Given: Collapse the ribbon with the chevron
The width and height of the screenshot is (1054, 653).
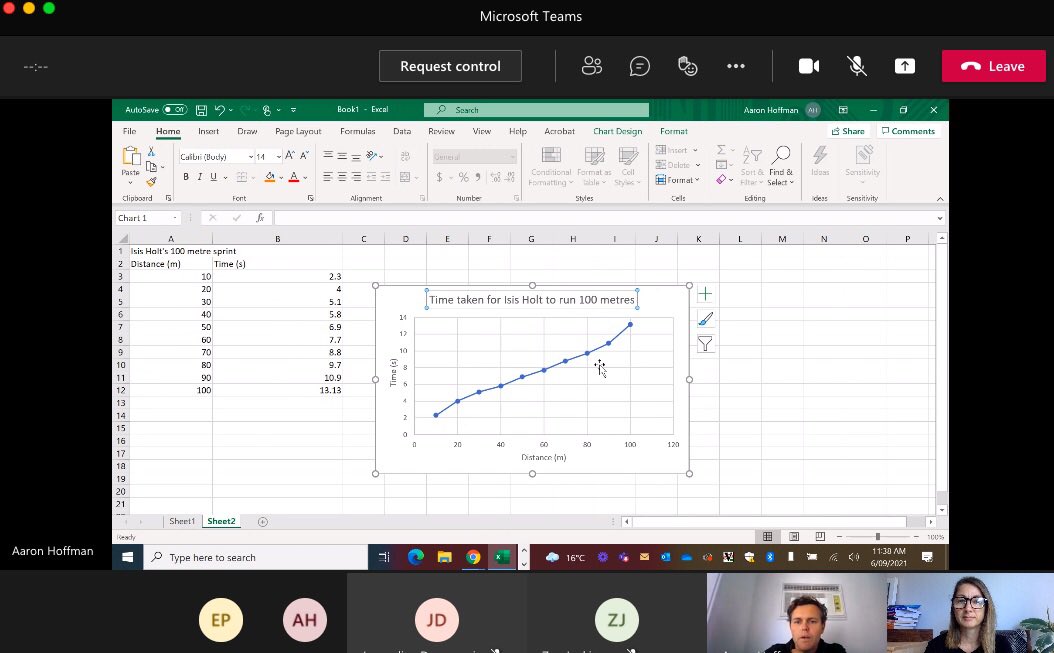Looking at the screenshot, I should coord(940,198).
